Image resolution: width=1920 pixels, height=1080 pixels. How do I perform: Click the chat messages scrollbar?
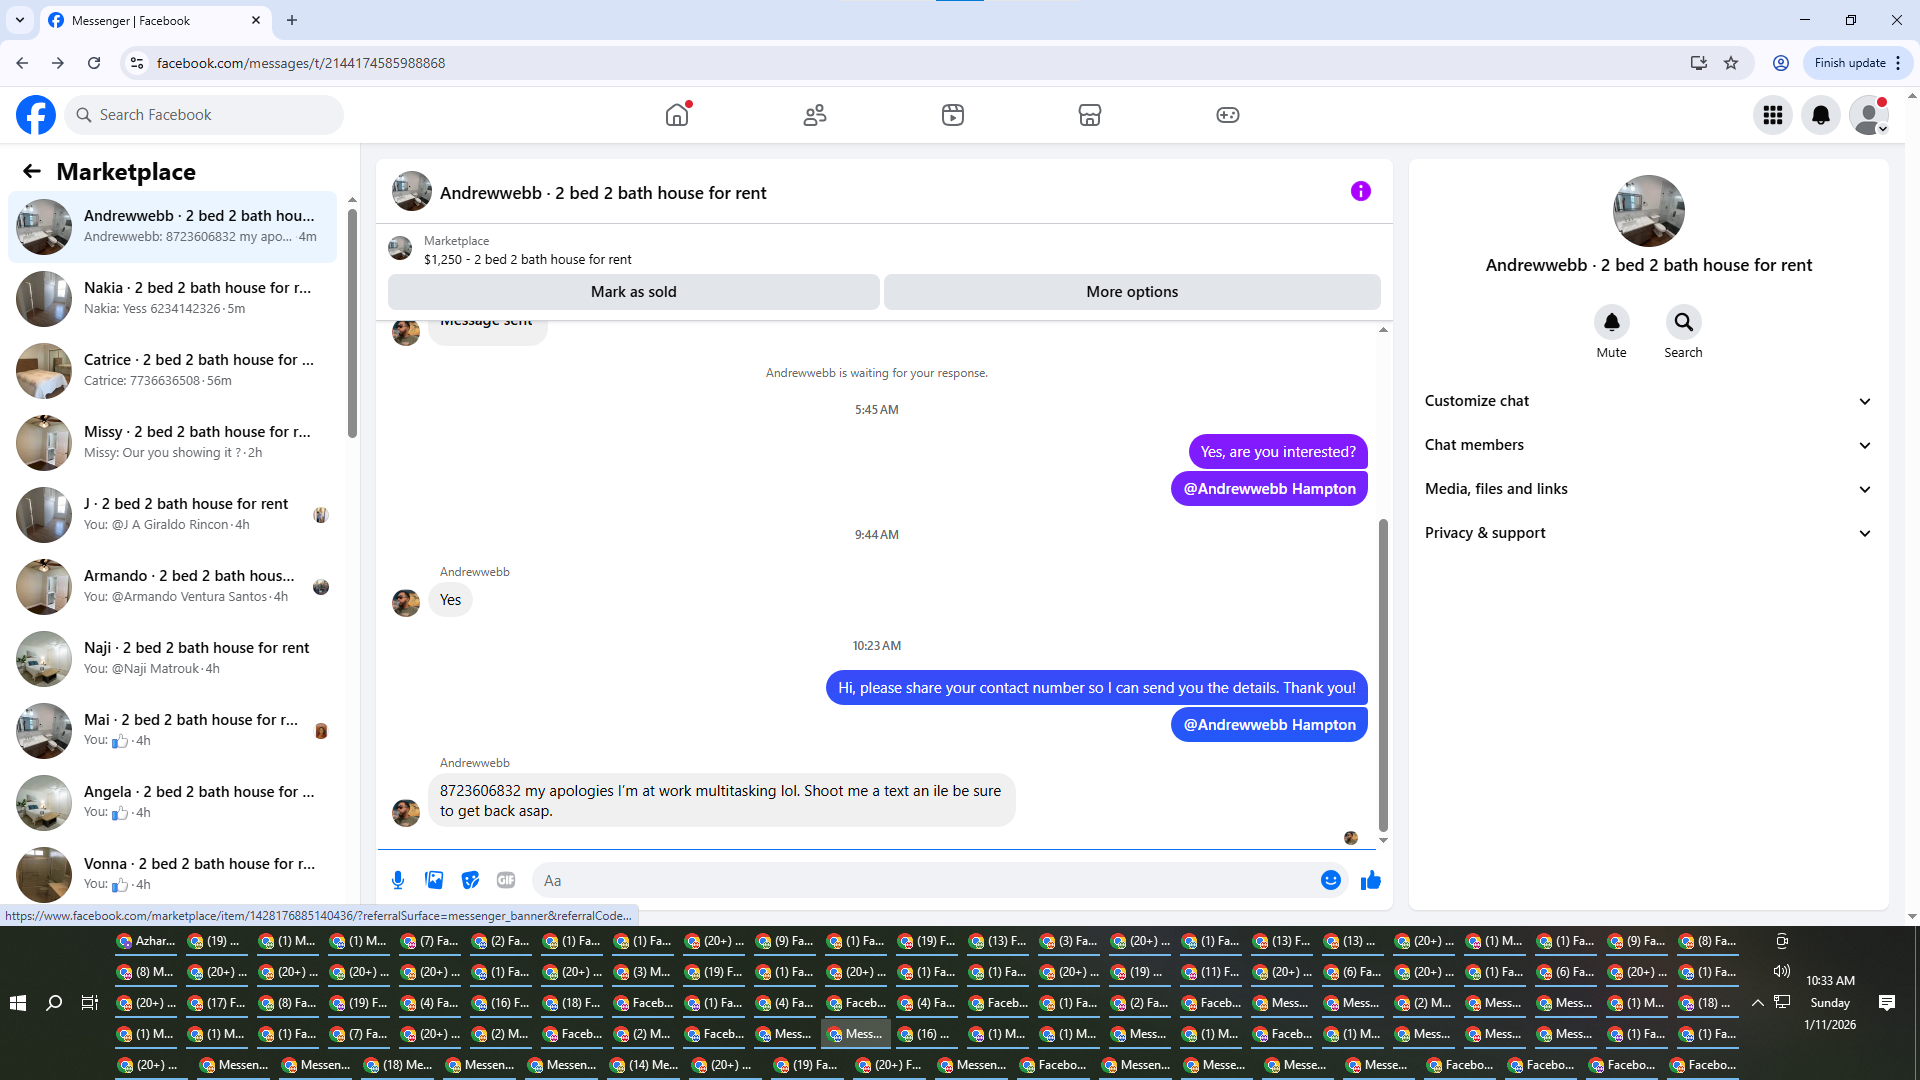[1383, 675]
